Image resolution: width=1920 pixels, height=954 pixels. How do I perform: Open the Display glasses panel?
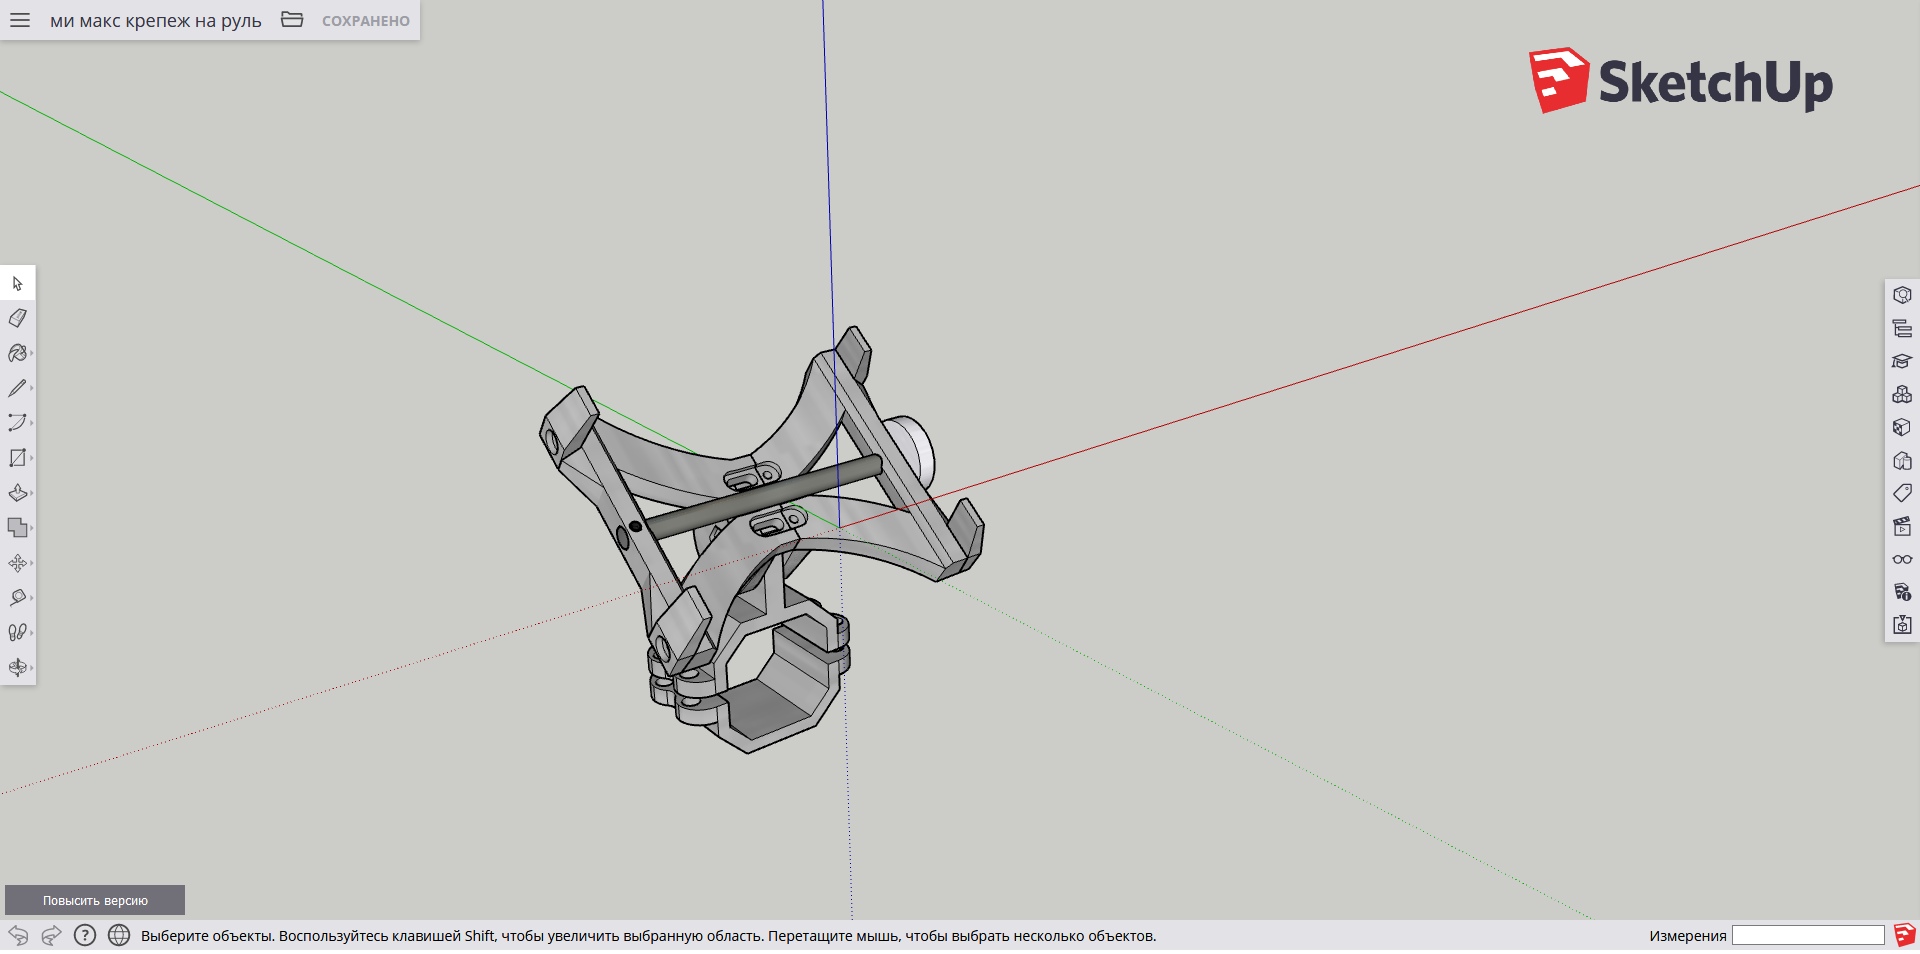[x=1902, y=559]
